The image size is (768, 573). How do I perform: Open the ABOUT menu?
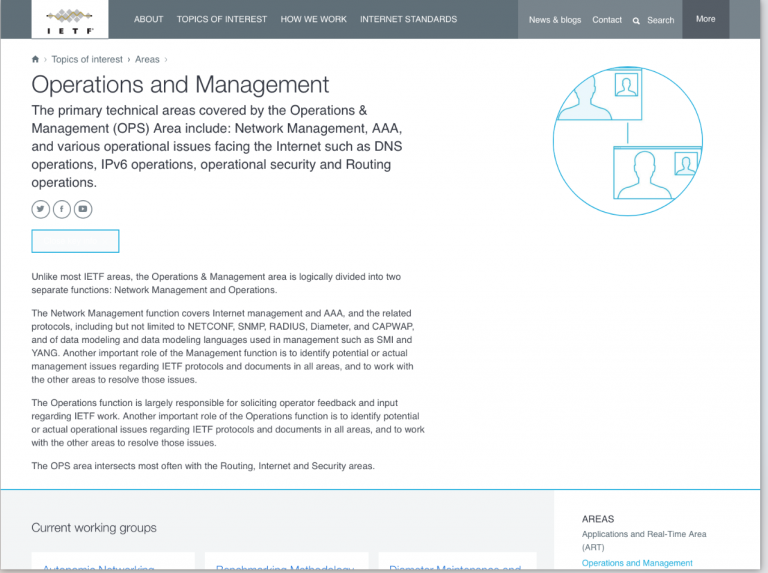click(x=148, y=19)
